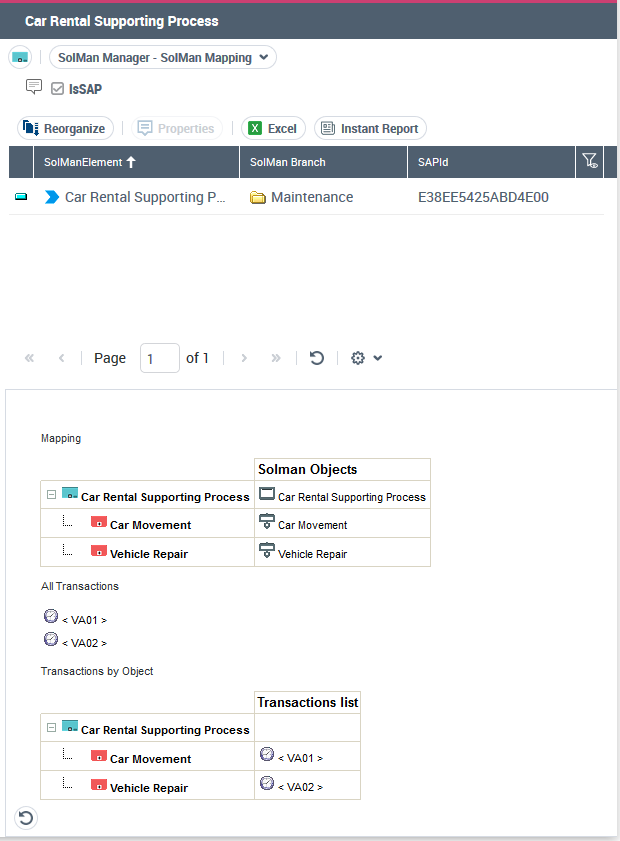
Task: Export the grid with the Excel button
Action: coord(273,129)
